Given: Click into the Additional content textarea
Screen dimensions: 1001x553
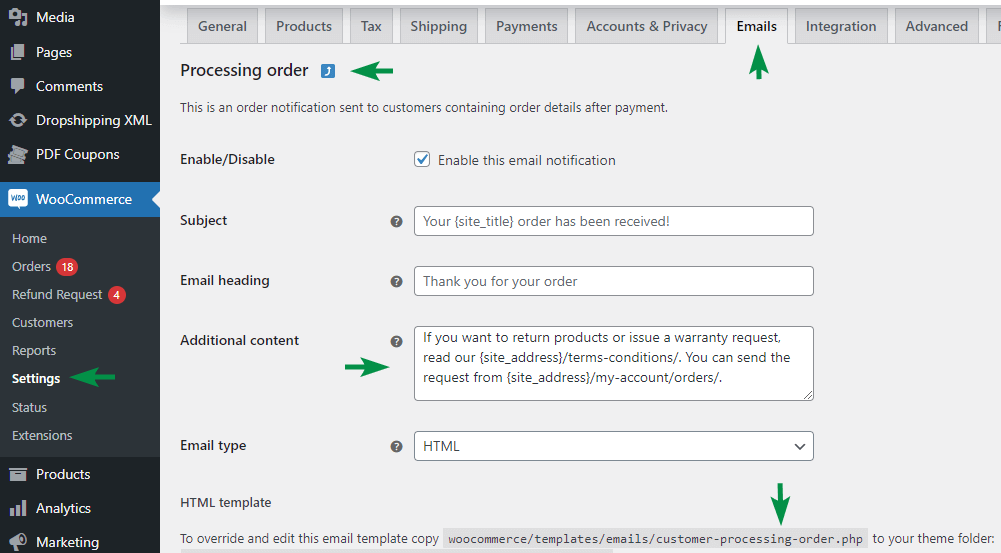Looking at the screenshot, I should [613, 363].
